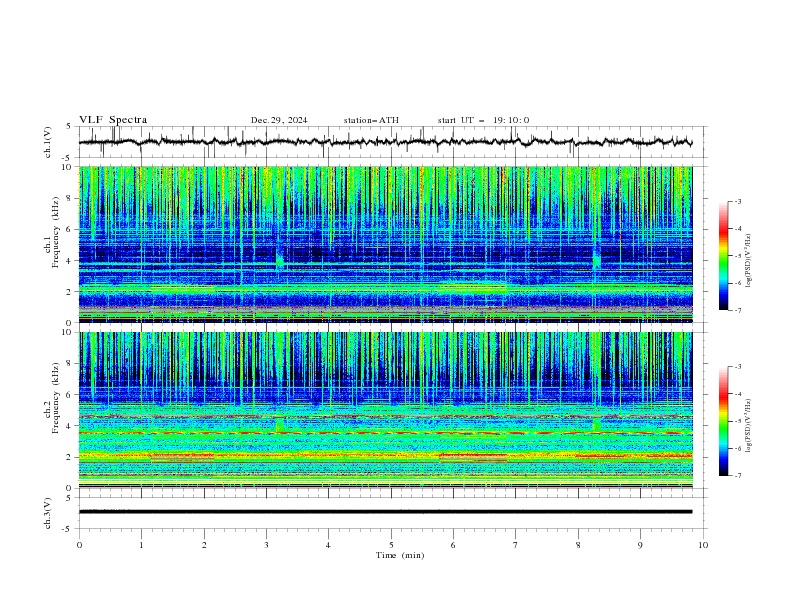Click the time axis tick label 4
Image resolution: width=792 pixels, height=612 pixels.
tap(328, 545)
